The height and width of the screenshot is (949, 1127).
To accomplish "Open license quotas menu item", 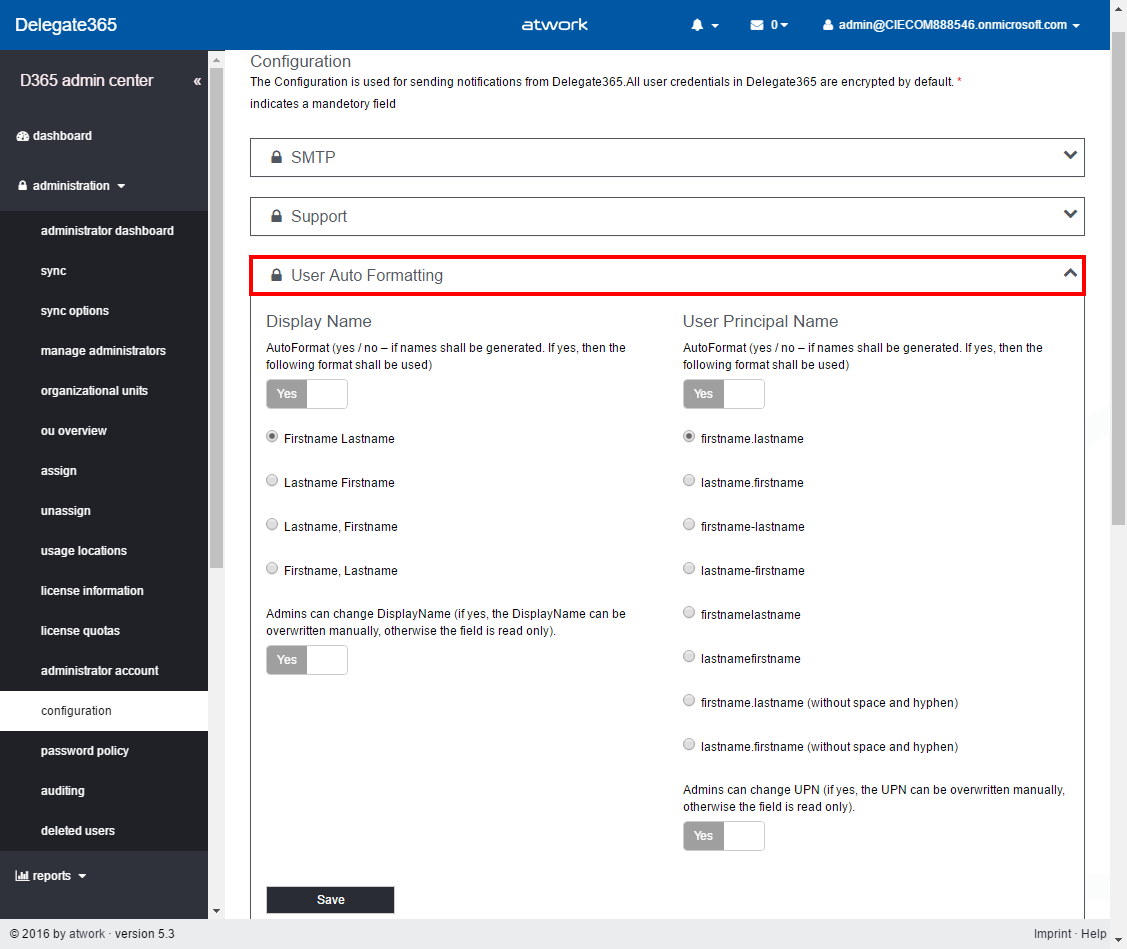I will point(80,631).
